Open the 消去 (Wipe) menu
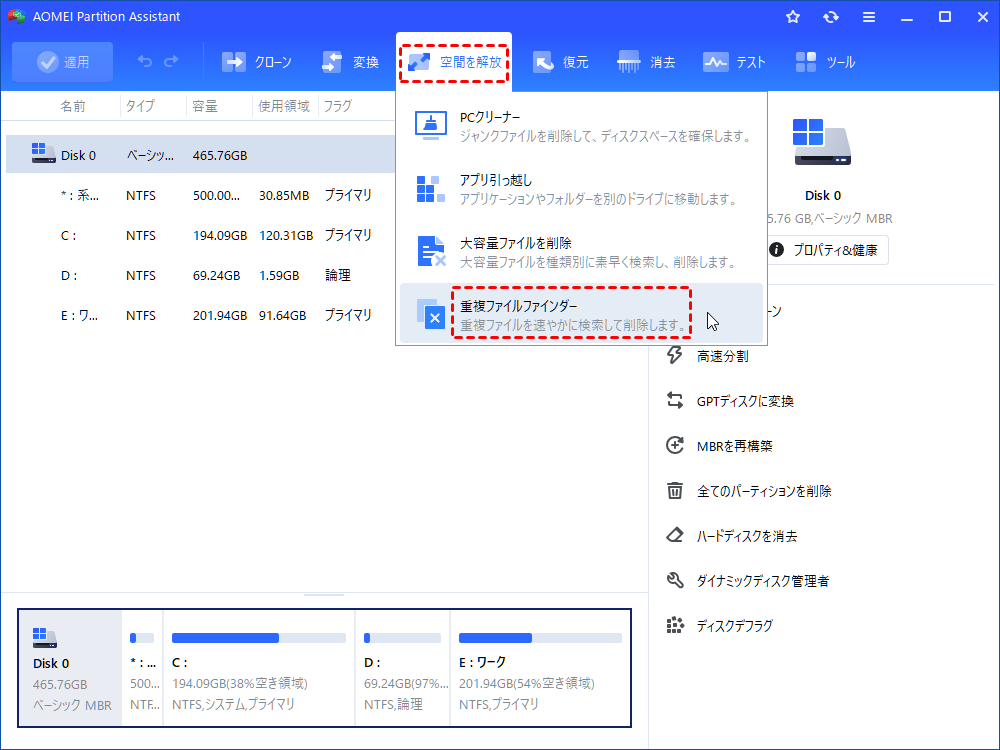1000x750 pixels. (646, 62)
